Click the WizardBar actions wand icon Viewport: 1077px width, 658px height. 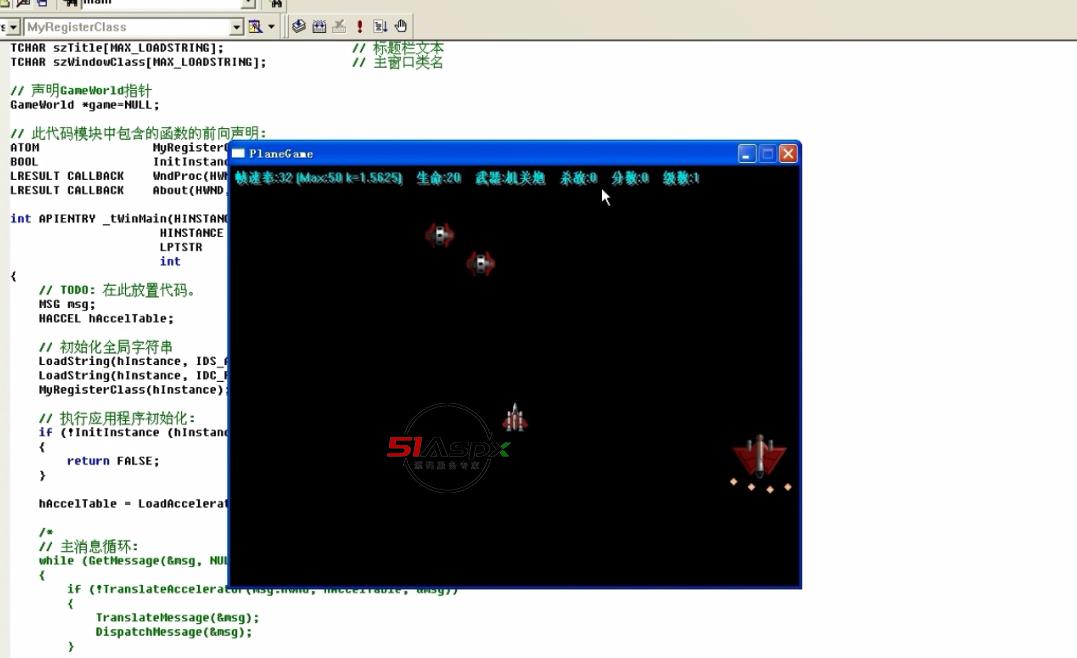(x=256, y=27)
